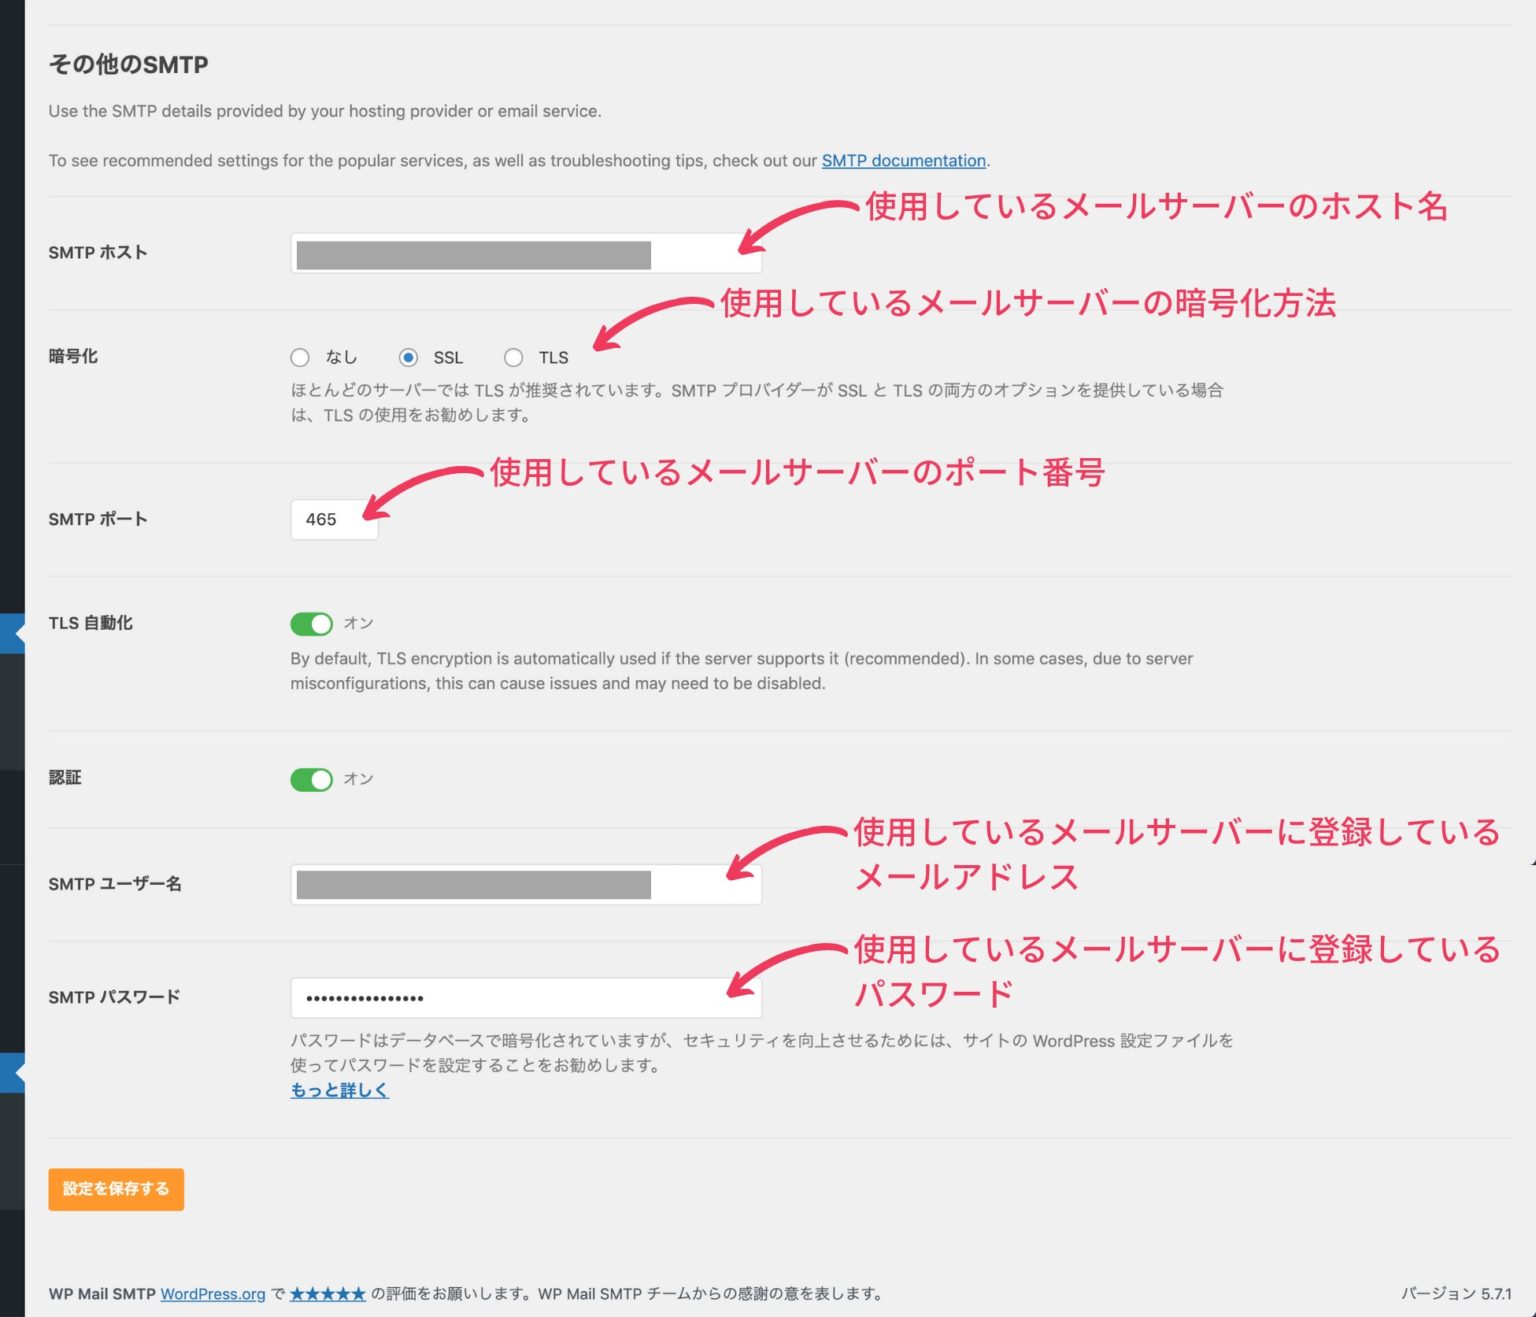The height and width of the screenshot is (1317, 1536).
Task: Visit WordPress.org from the footer credit
Action: [211, 1293]
